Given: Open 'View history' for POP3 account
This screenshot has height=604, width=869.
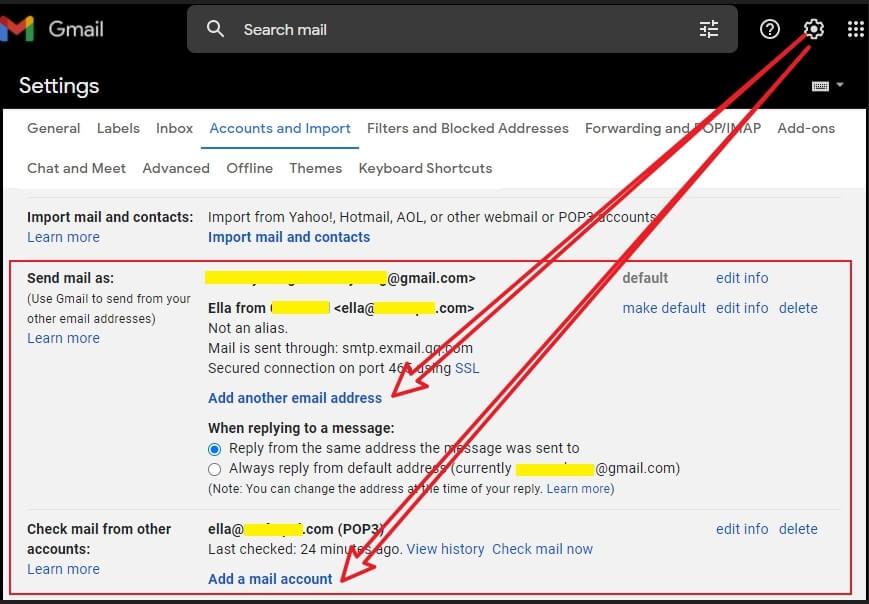Looking at the screenshot, I should click(x=445, y=549).
